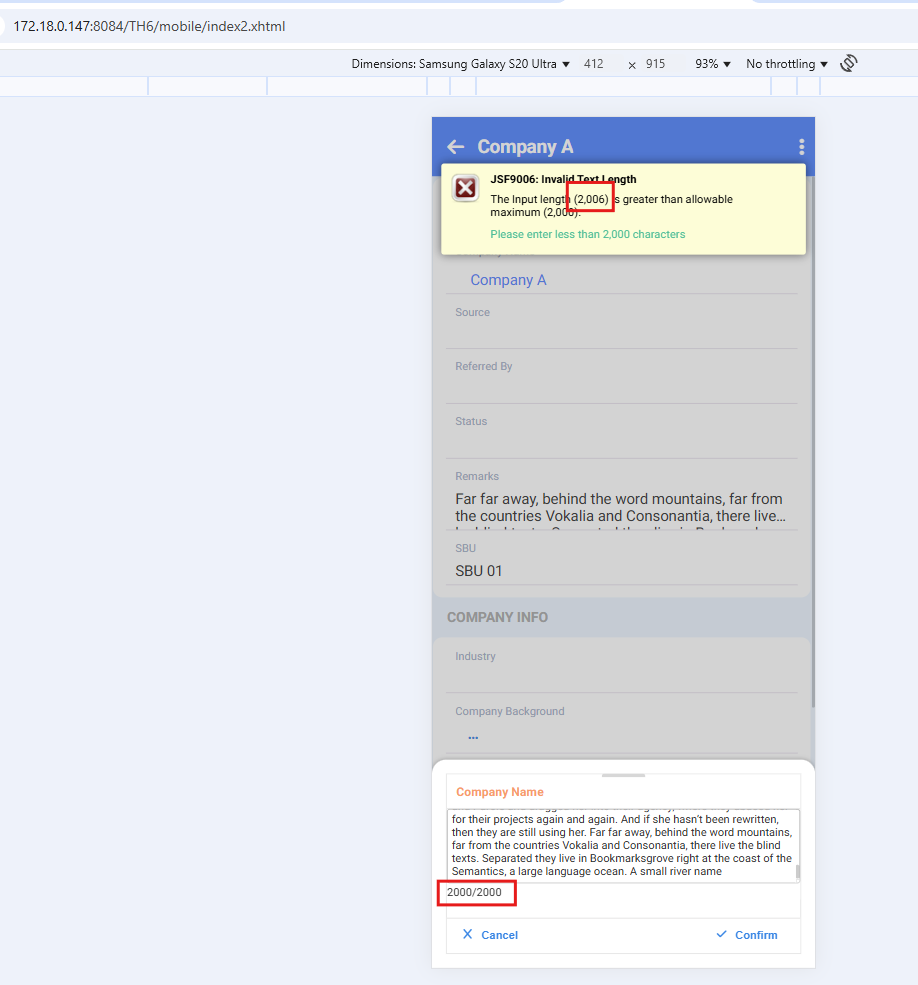Screen dimensions: 918x985
Task: Select the Referred By field
Action: click(621, 380)
